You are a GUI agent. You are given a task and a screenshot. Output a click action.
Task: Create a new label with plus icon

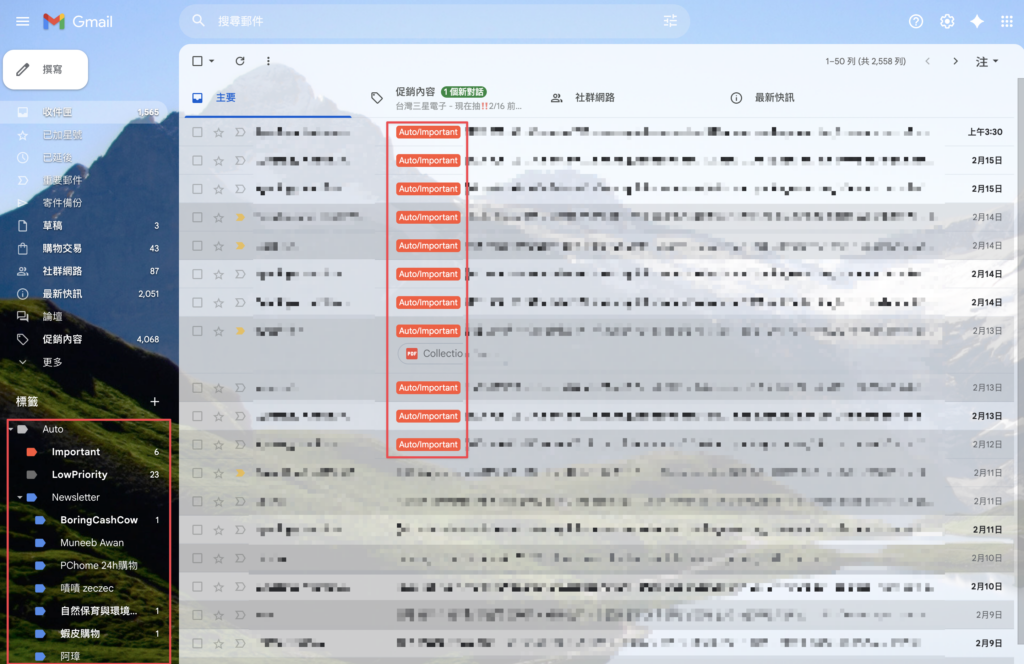(x=154, y=401)
